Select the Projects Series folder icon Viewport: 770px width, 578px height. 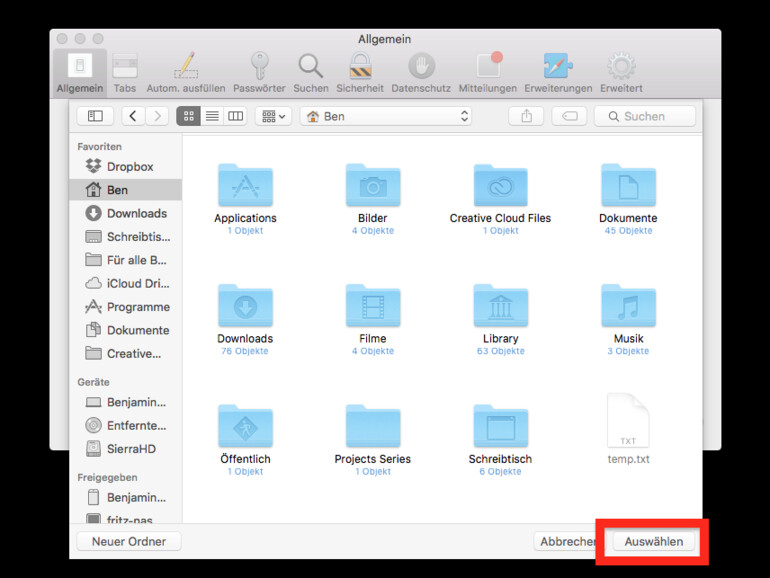(x=373, y=426)
